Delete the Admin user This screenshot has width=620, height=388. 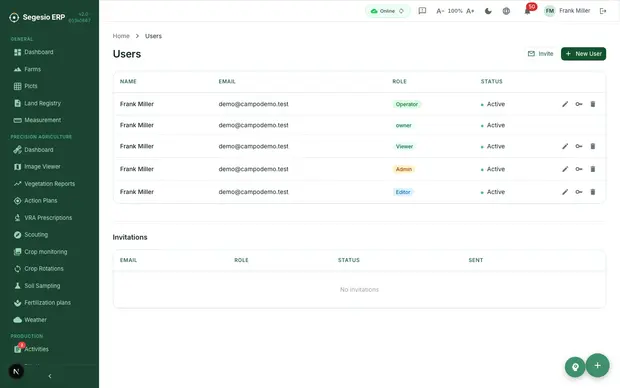coord(593,169)
